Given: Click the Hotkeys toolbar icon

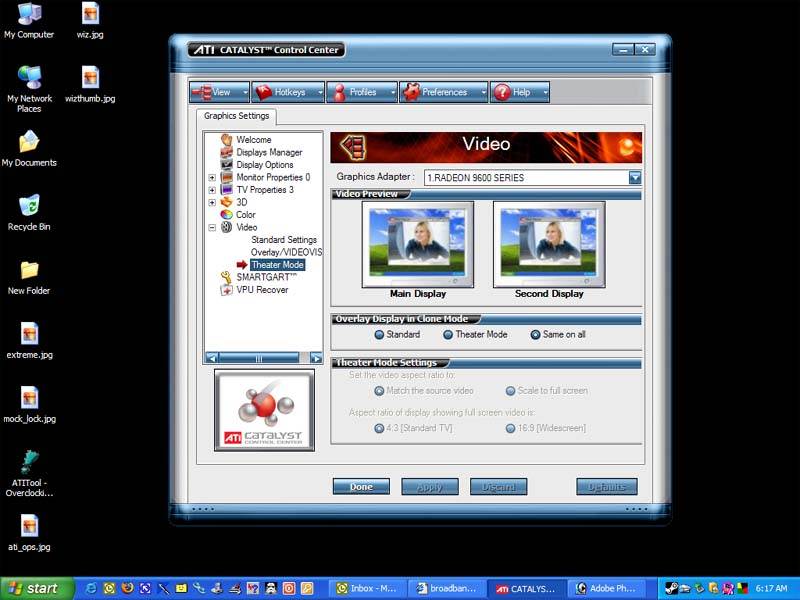Looking at the screenshot, I should pos(263,92).
